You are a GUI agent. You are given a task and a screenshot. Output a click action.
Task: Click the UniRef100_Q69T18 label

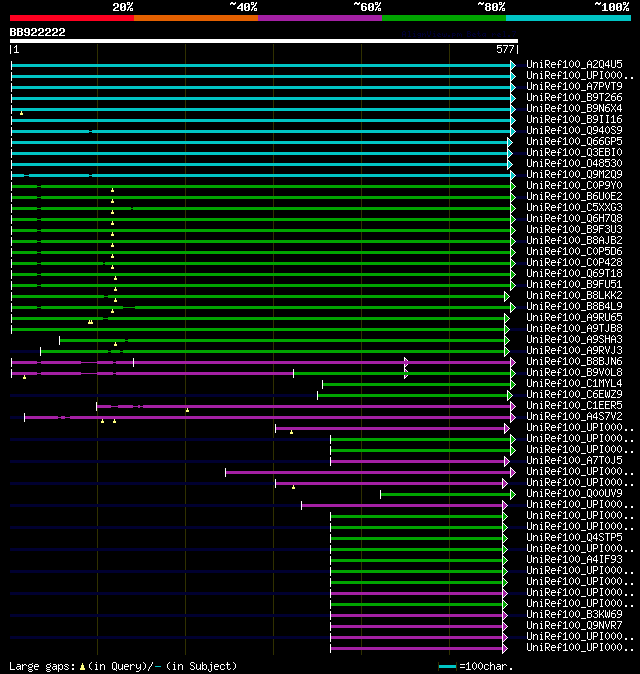point(574,273)
